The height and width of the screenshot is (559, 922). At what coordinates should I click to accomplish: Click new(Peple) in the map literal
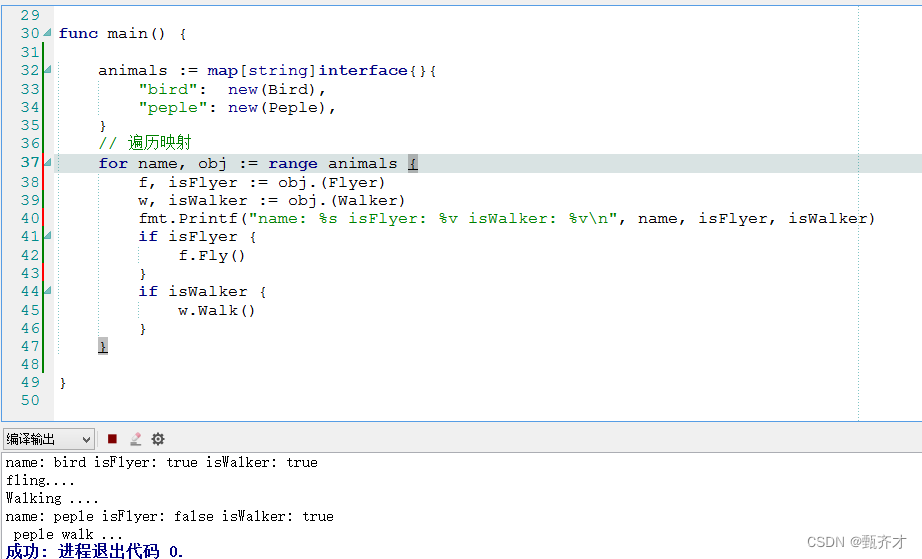[277, 108]
